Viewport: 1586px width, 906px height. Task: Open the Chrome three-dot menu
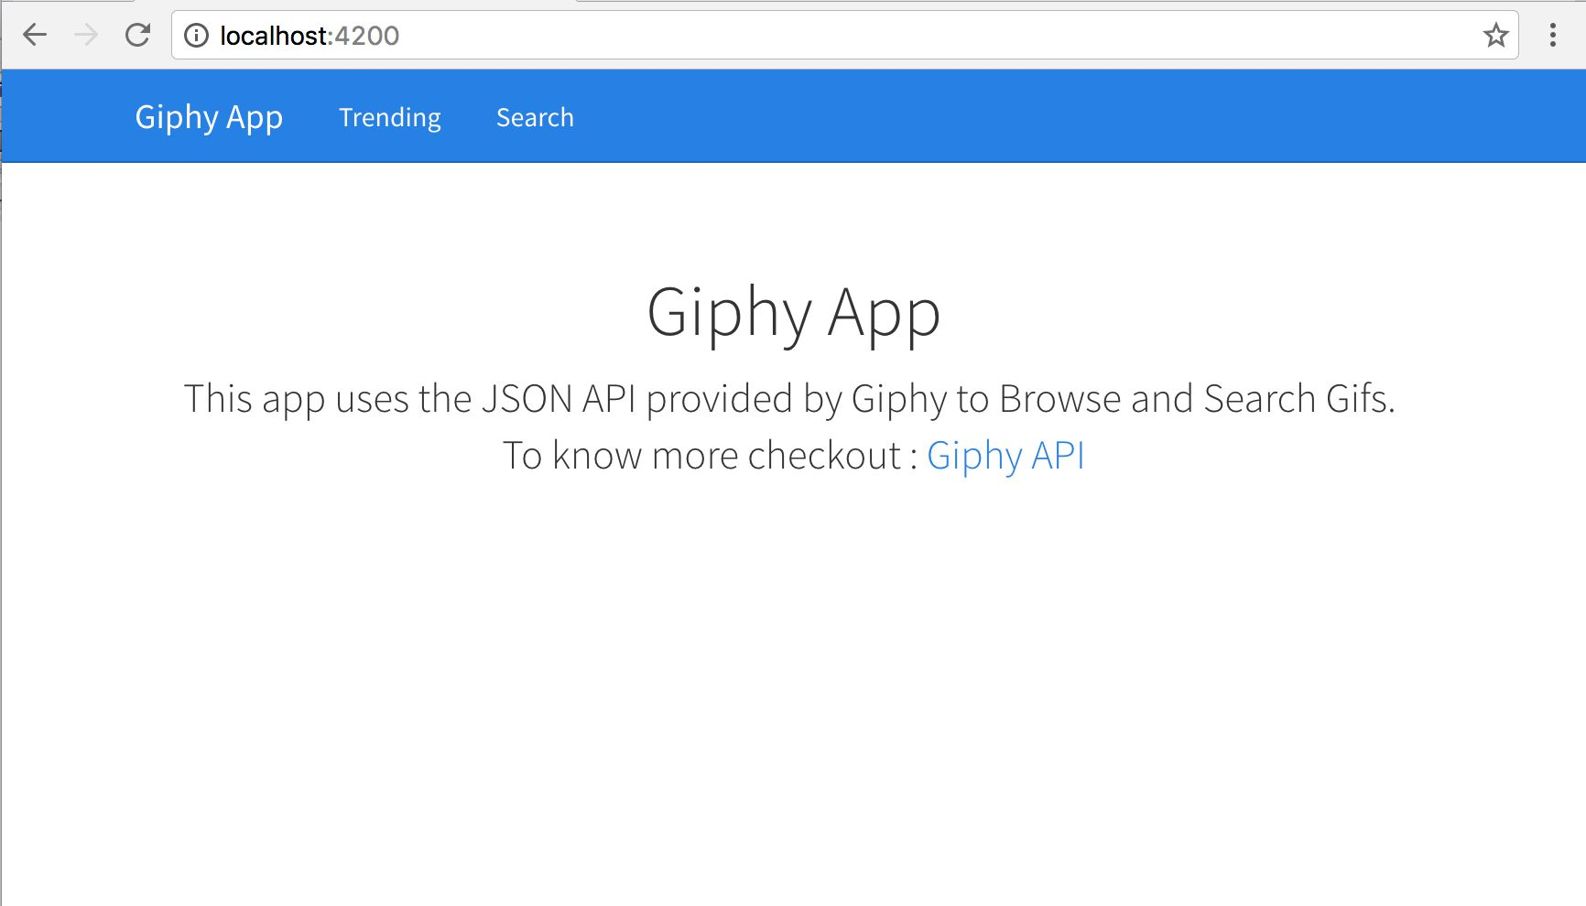[1553, 35]
